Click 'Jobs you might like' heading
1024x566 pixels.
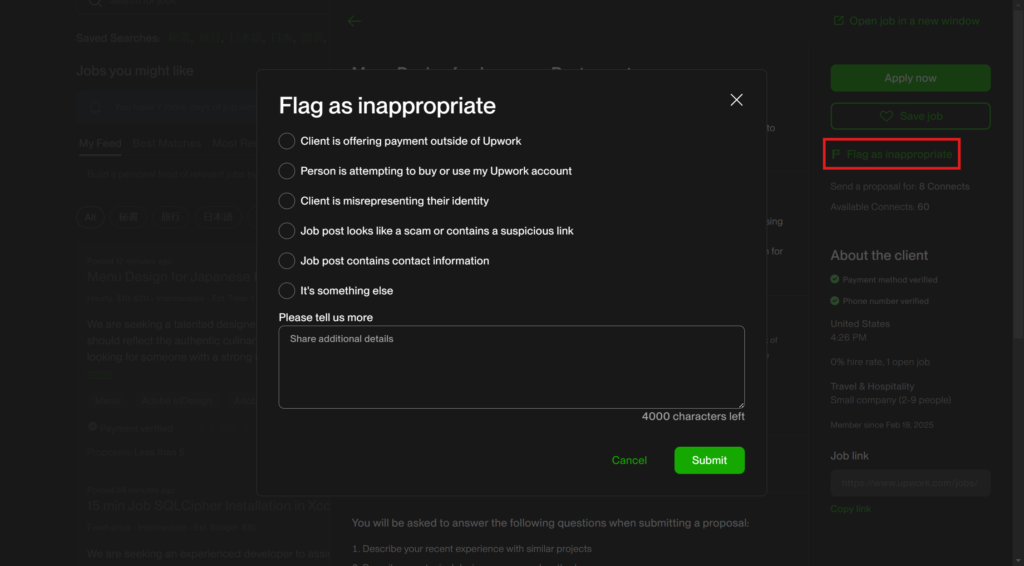pos(135,71)
